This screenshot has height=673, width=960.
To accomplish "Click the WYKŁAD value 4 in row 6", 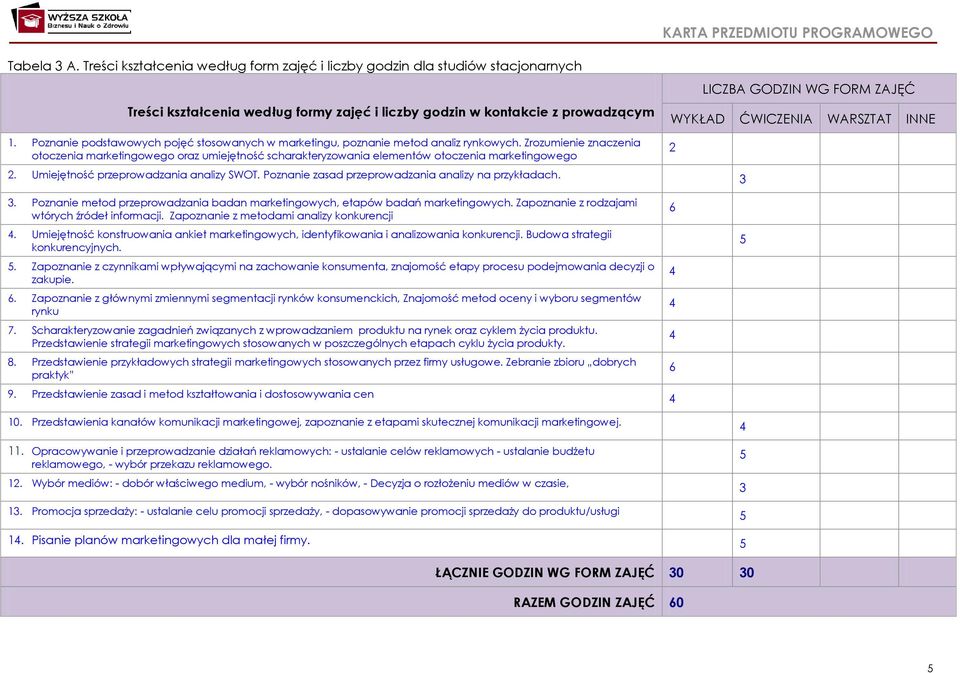I will tap(672, 303).
